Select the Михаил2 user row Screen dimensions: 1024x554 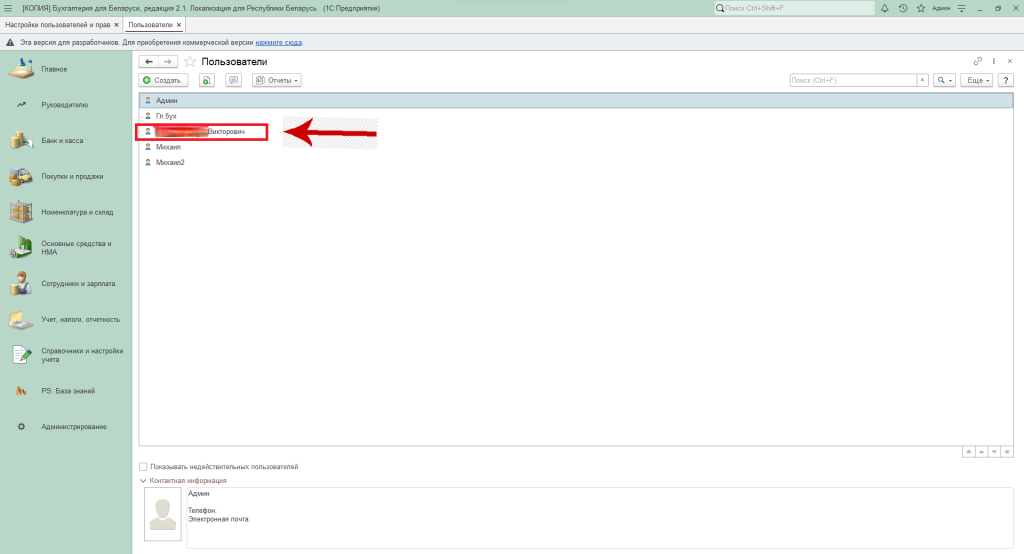tap(170, 162)
